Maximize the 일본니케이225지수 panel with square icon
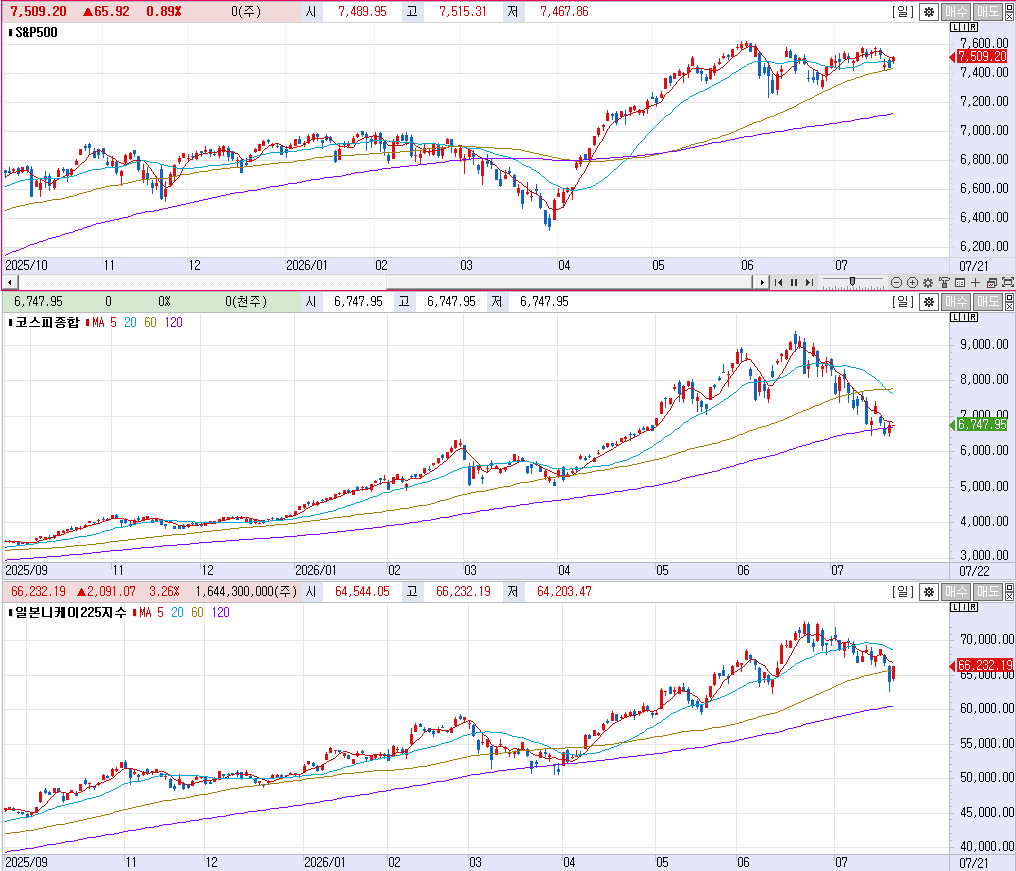 point(1009,587)
